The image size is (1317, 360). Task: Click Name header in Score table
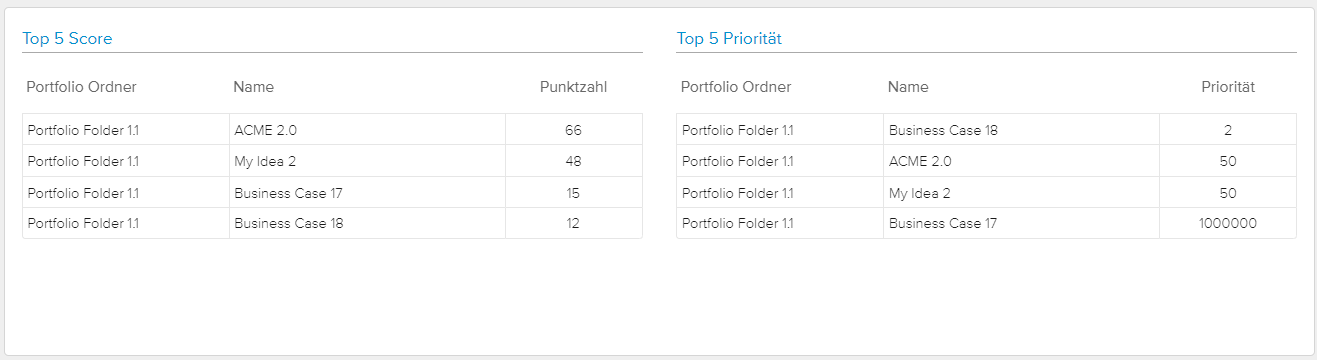254,87
